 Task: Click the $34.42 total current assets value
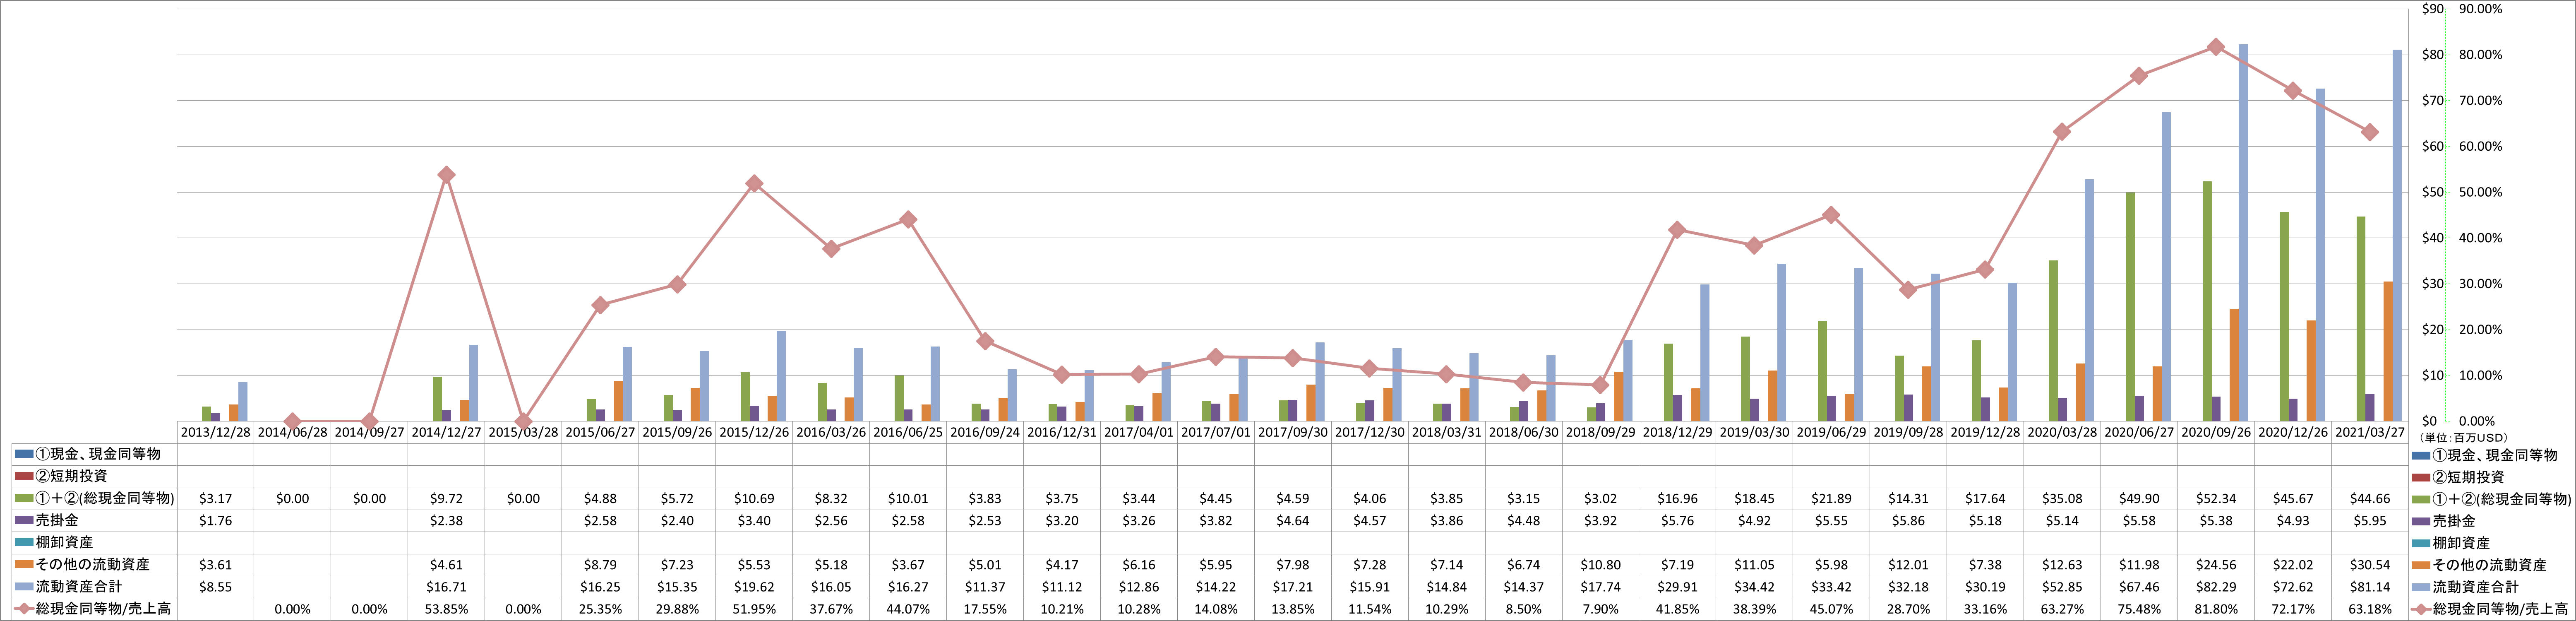click(x=1754, y=587)
